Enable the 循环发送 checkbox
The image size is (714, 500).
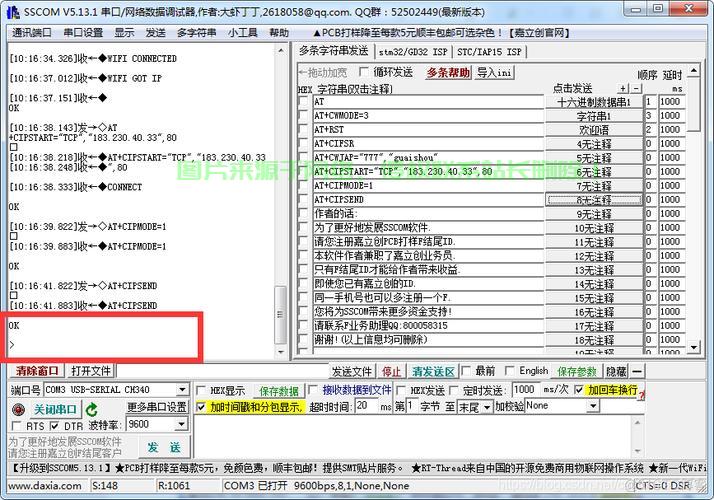[x=364, y=72]
